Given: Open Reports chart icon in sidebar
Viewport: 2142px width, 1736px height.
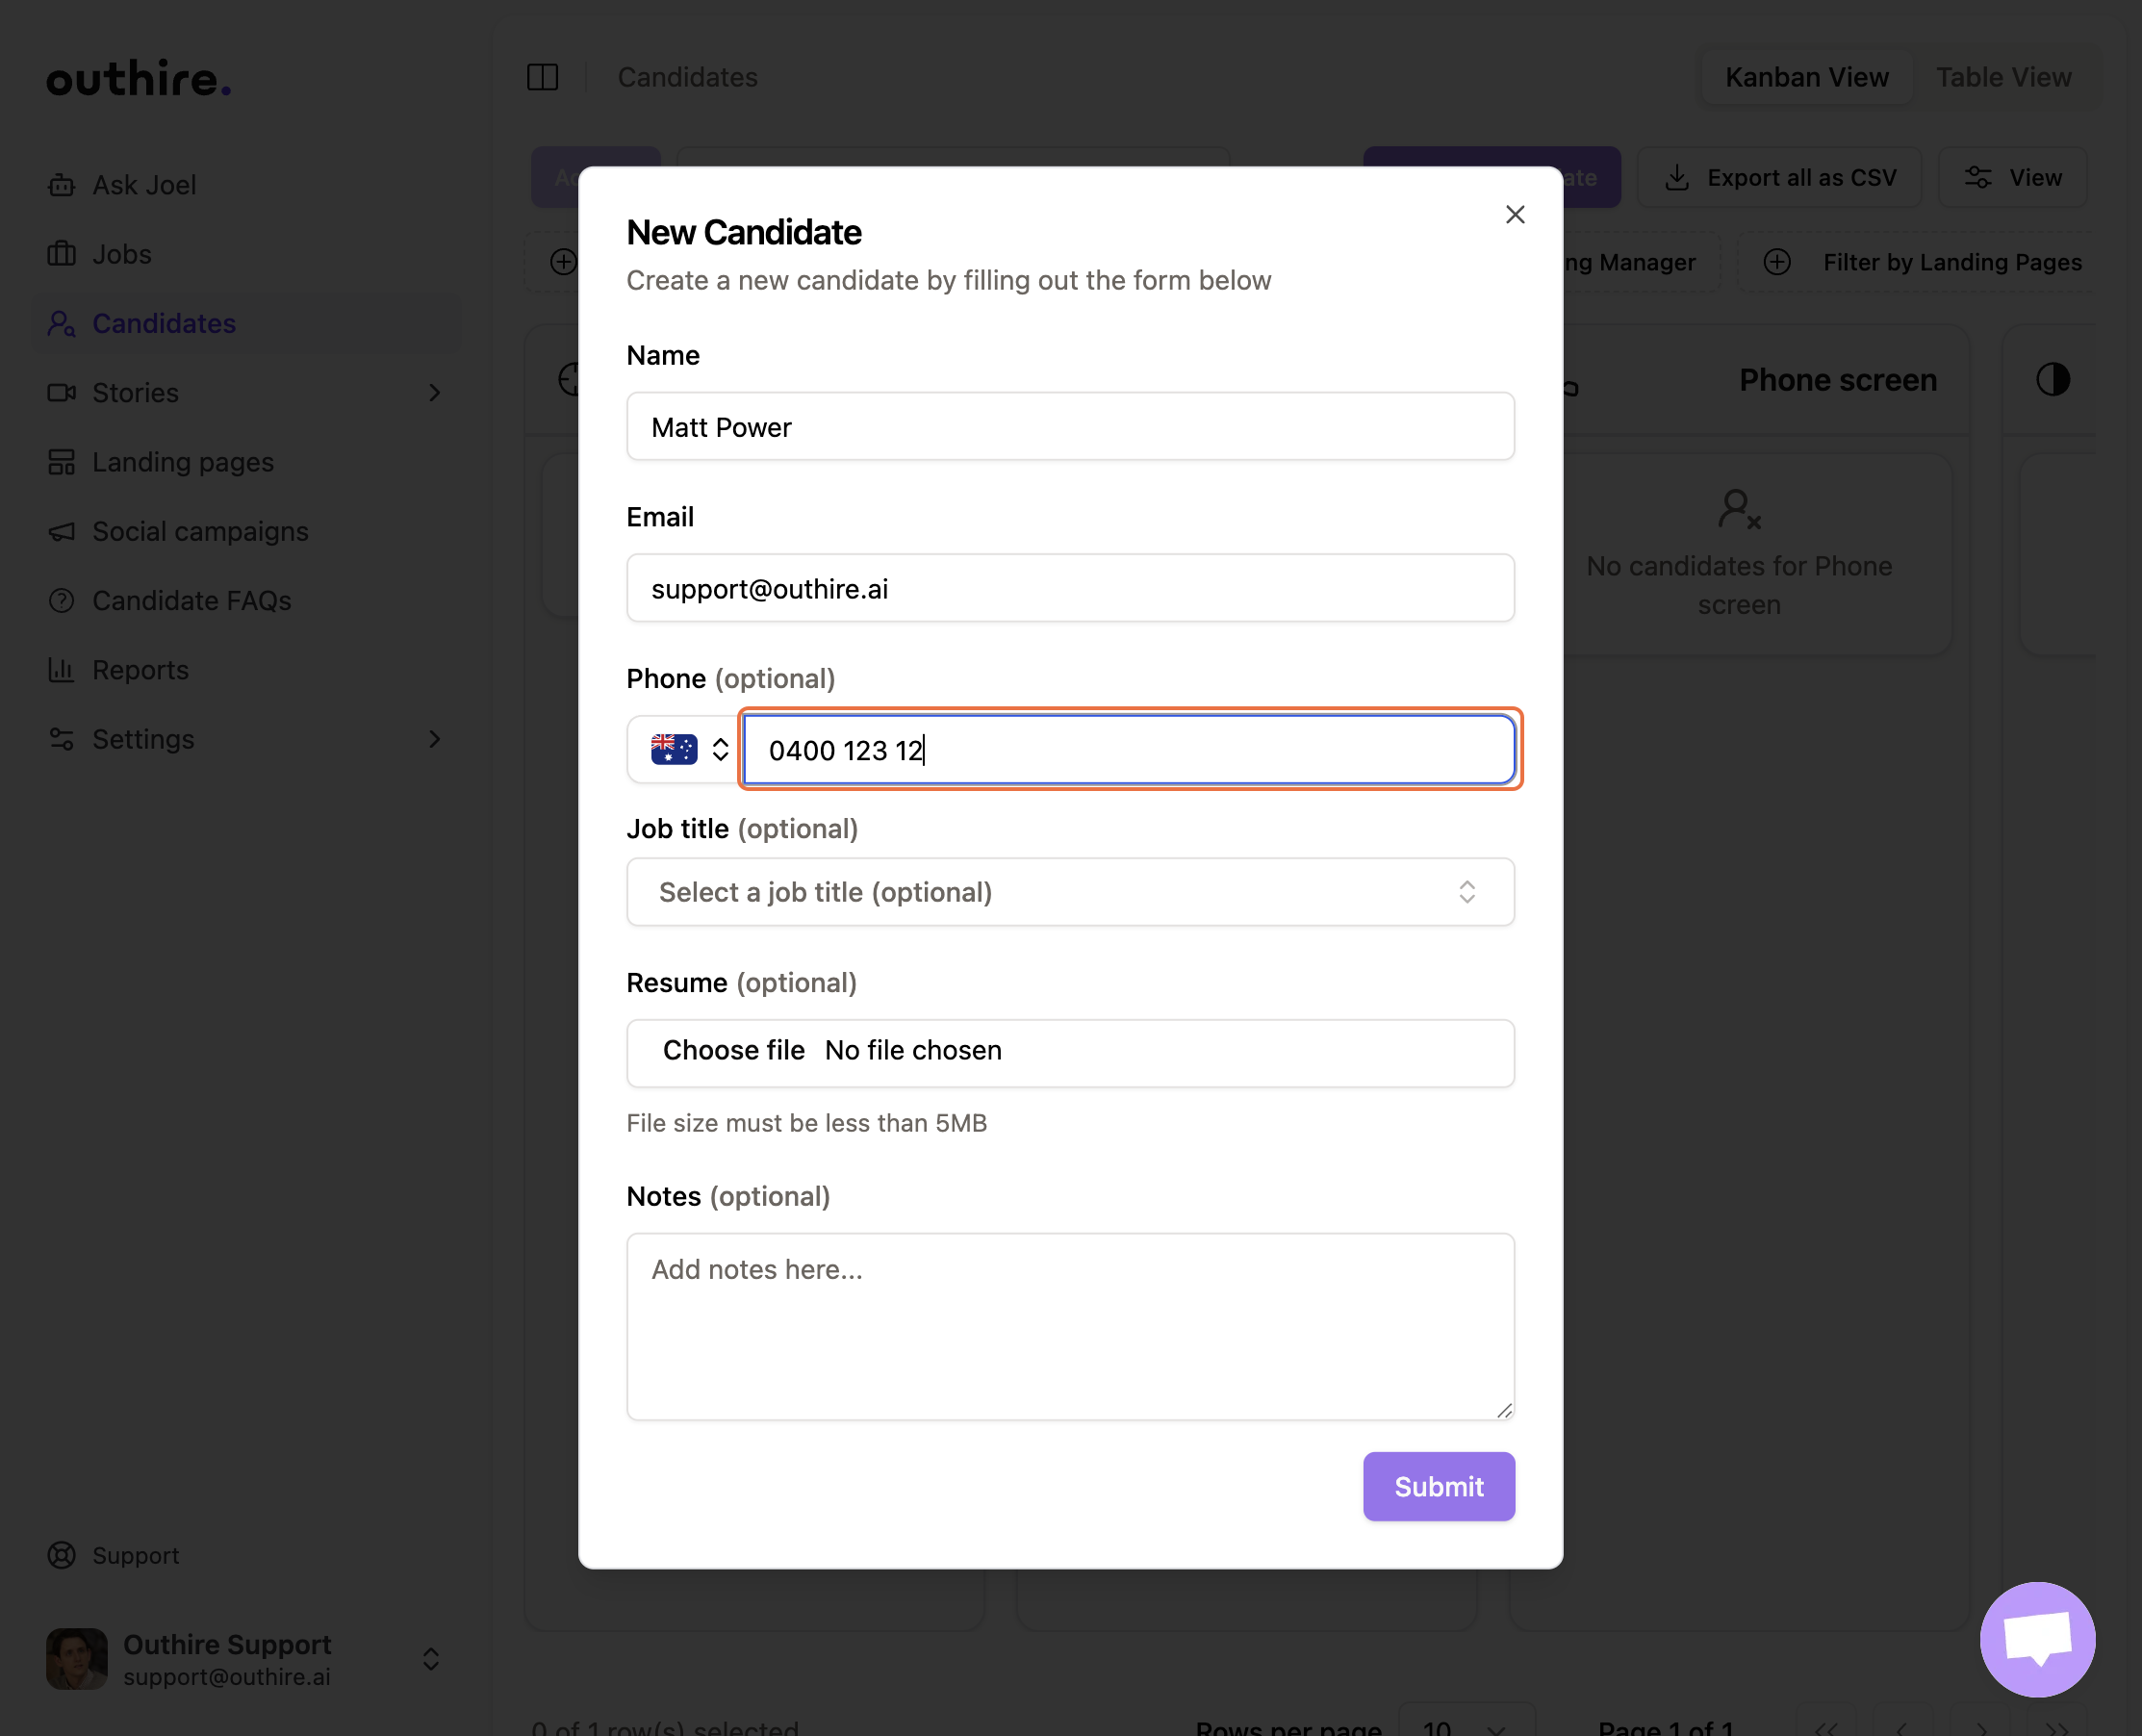Looking at the screenshot, I should point(61,670).
